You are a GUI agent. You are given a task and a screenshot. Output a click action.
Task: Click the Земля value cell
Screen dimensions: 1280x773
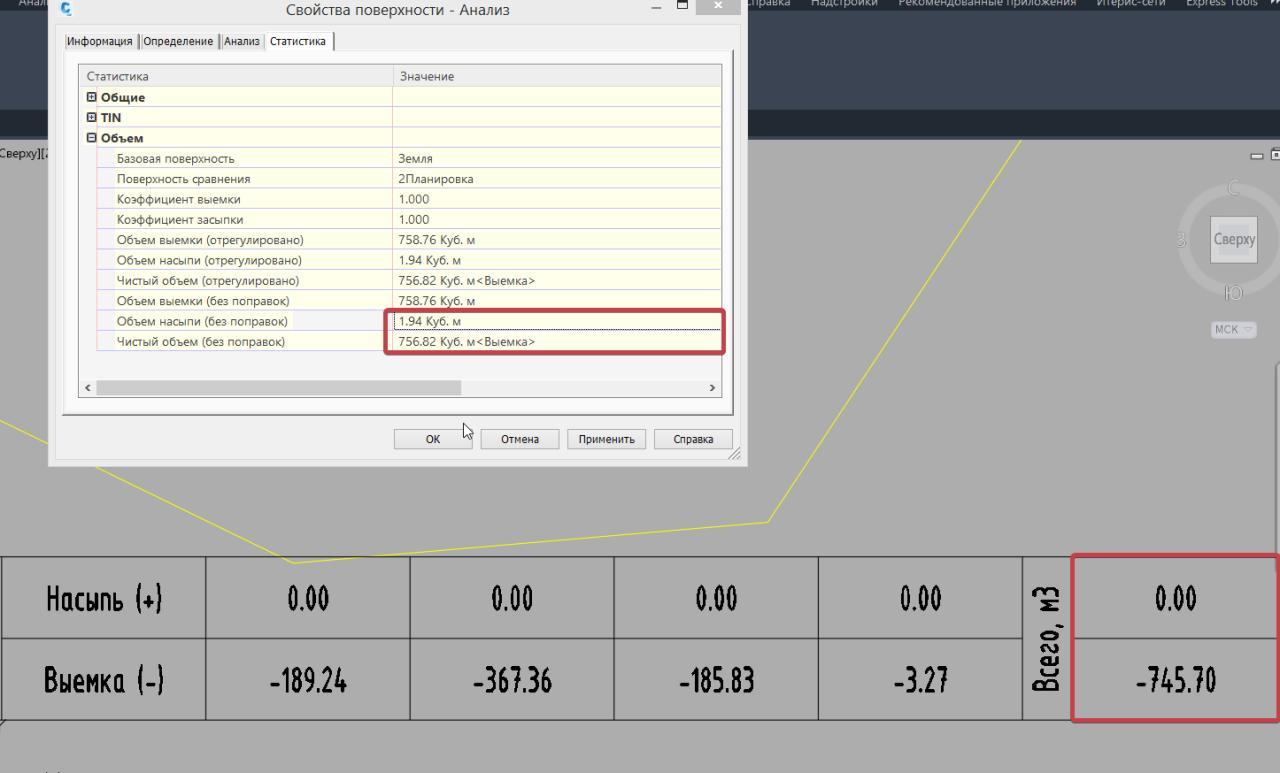(x=557, y=158)
